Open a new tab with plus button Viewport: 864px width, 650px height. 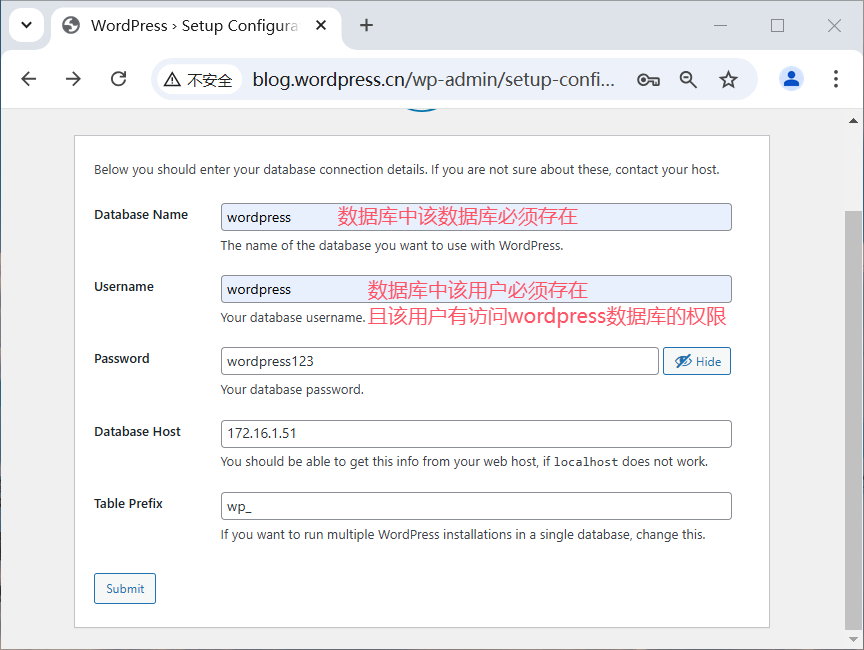366,25
